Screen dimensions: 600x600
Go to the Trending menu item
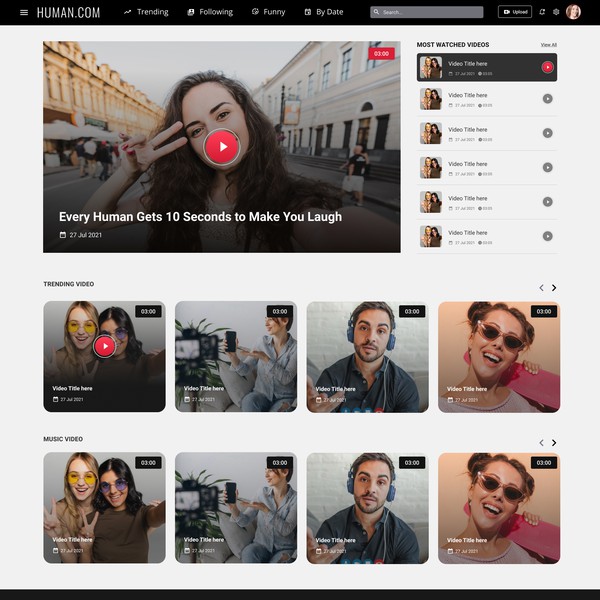[146, 12]
